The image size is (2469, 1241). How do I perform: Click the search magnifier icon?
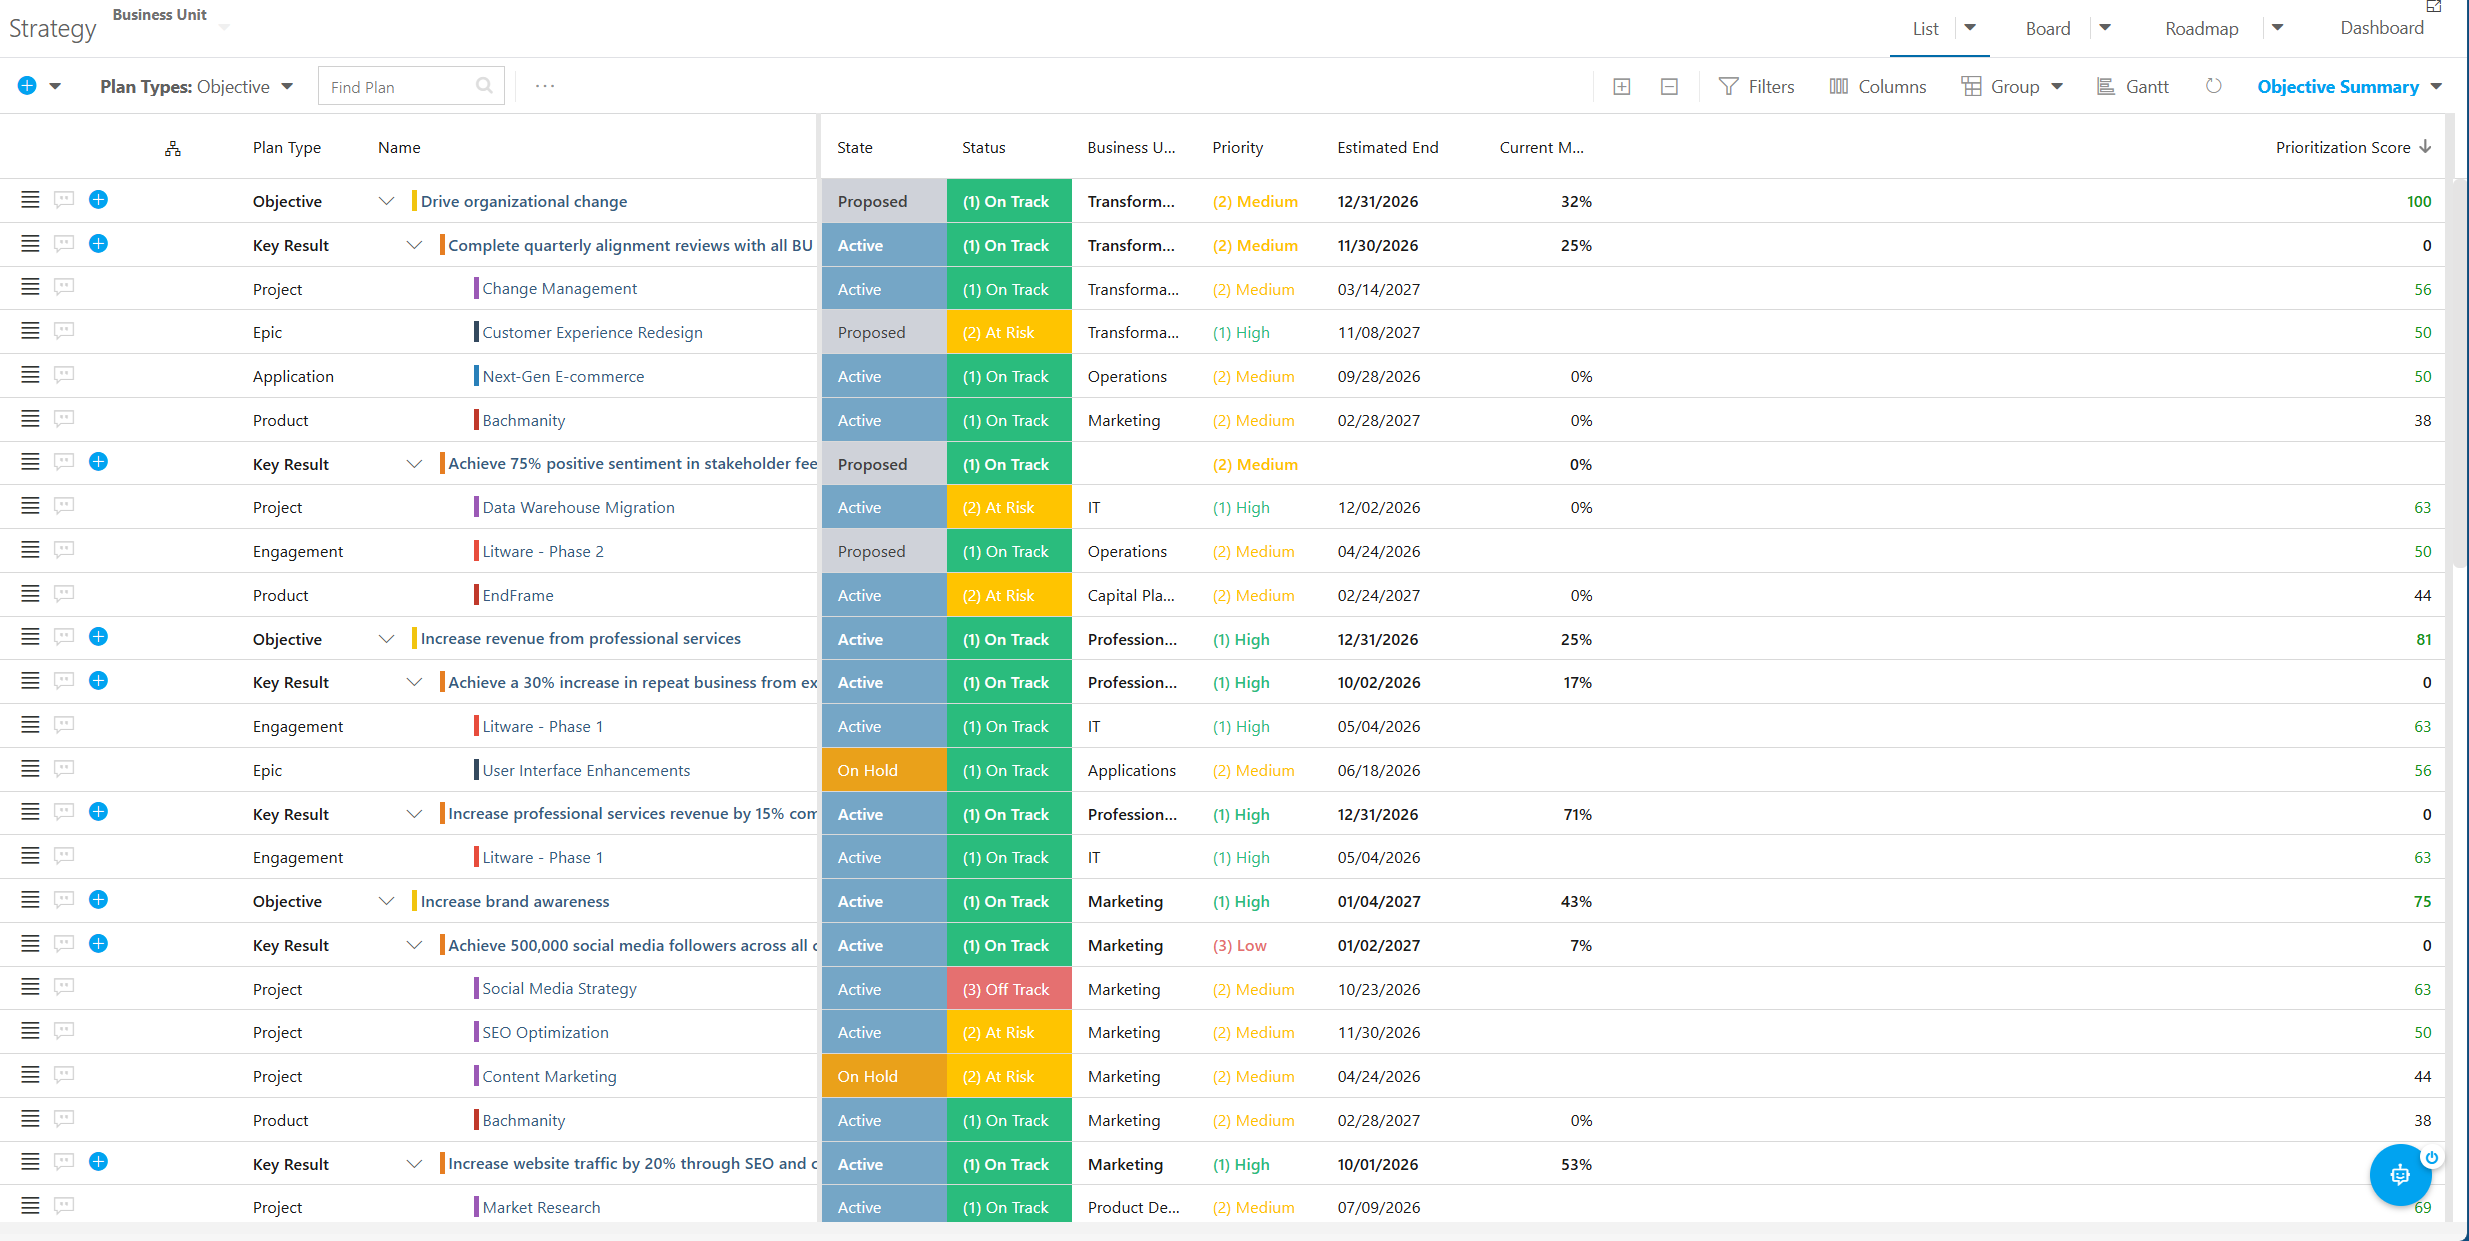[485, 86]
